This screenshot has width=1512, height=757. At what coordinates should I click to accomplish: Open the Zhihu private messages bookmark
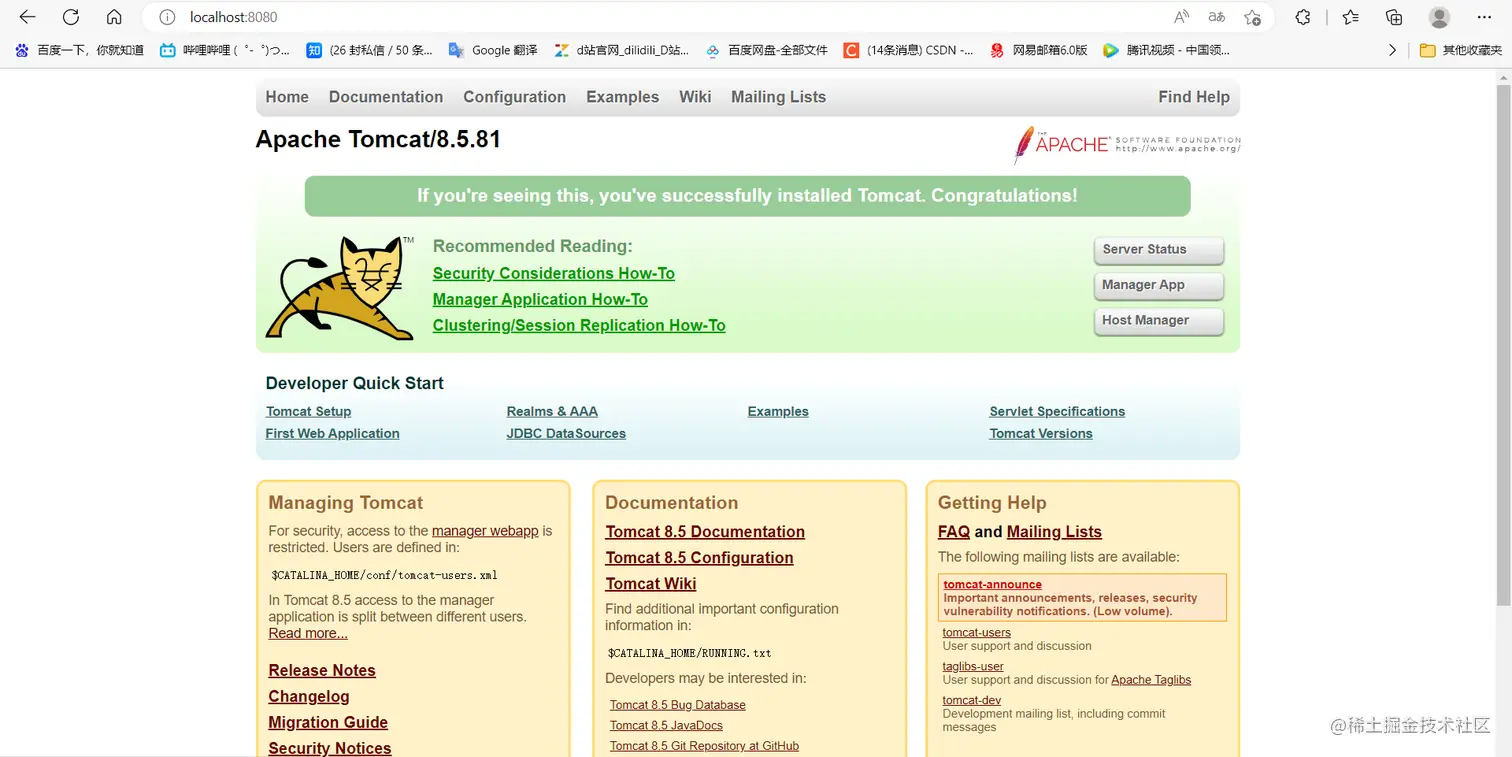point(369,50)
